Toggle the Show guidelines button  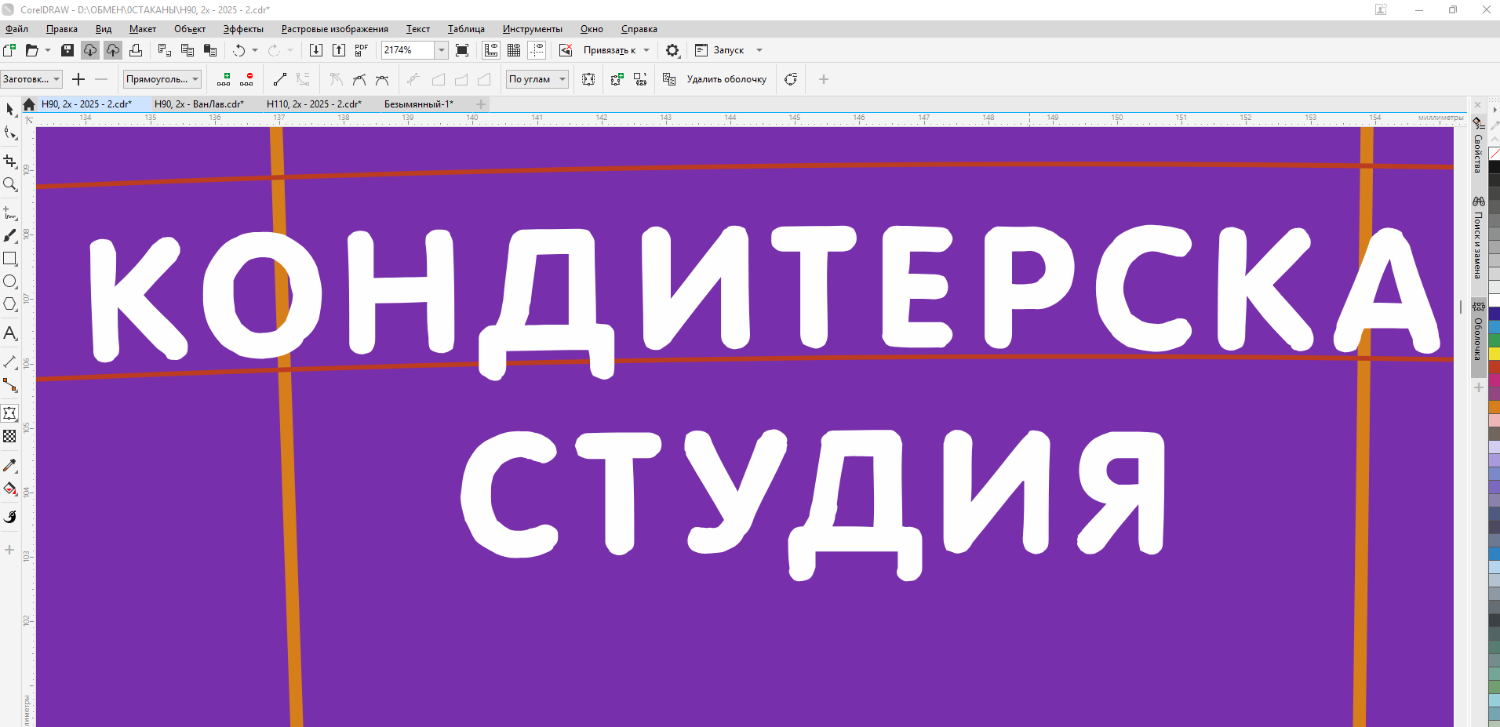(537, 50)
